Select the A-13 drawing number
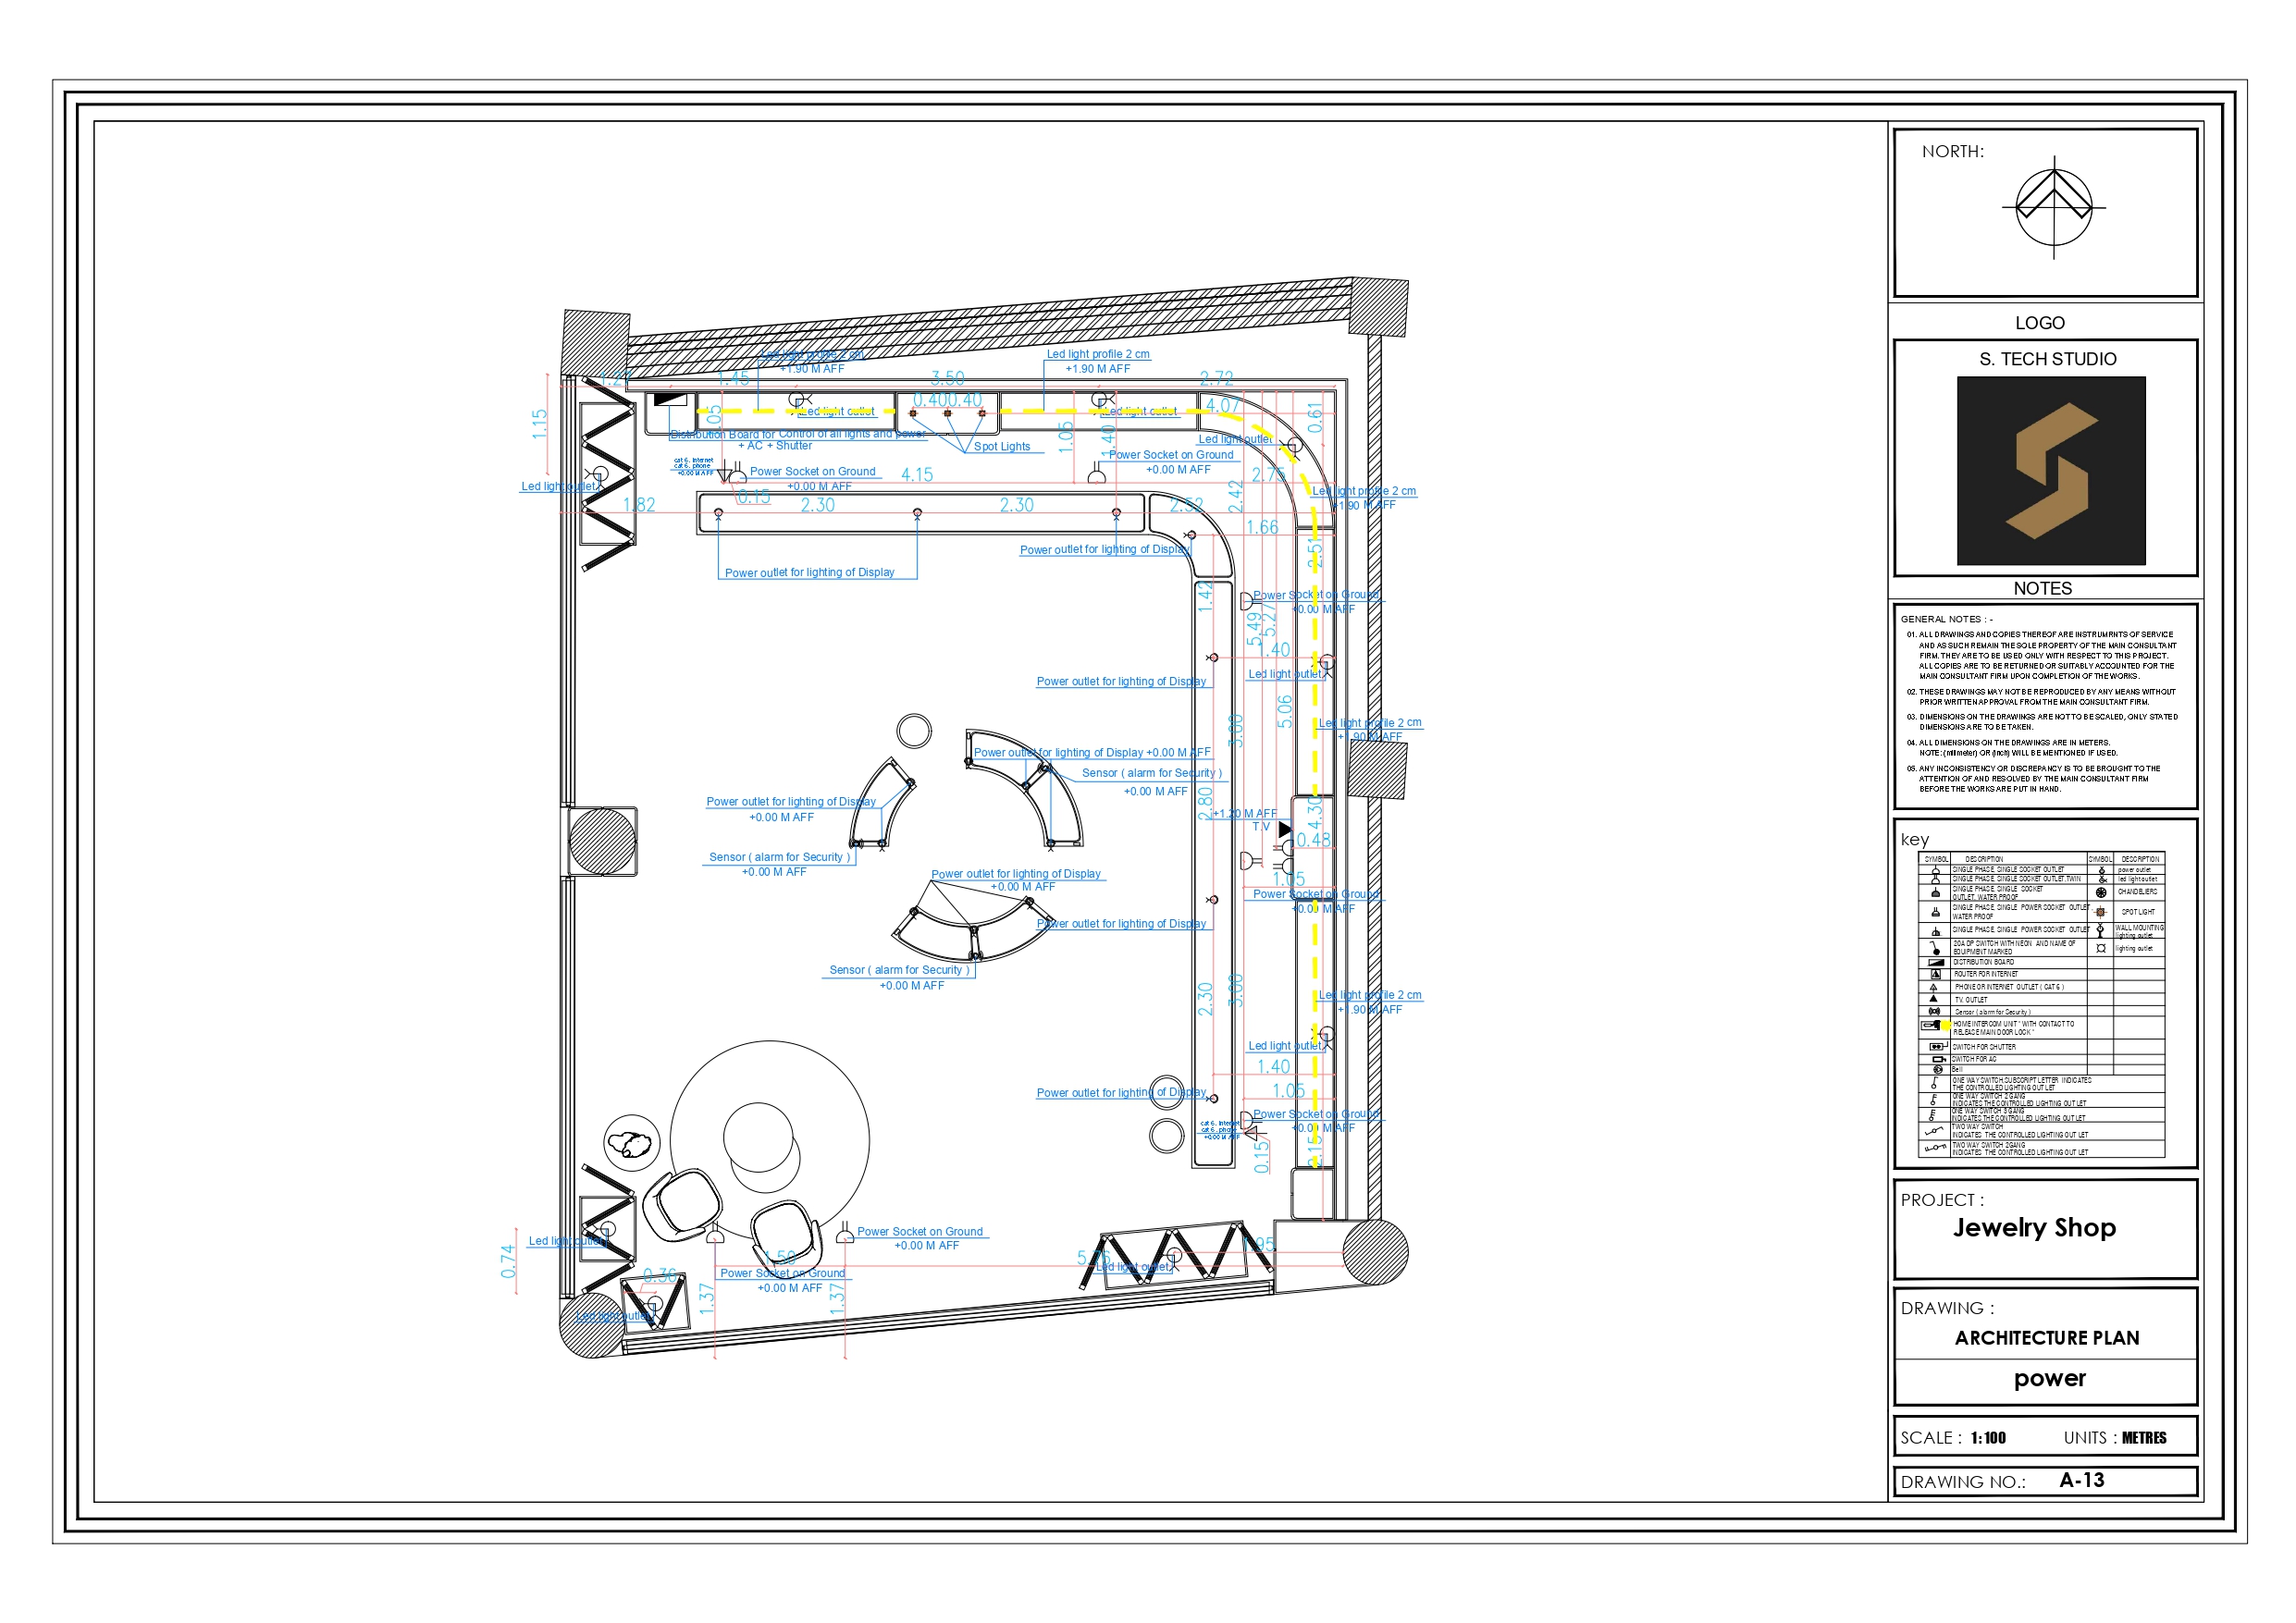Image resolution: width=2296 pixels, height=1623 pixels. point(2082,1480)
